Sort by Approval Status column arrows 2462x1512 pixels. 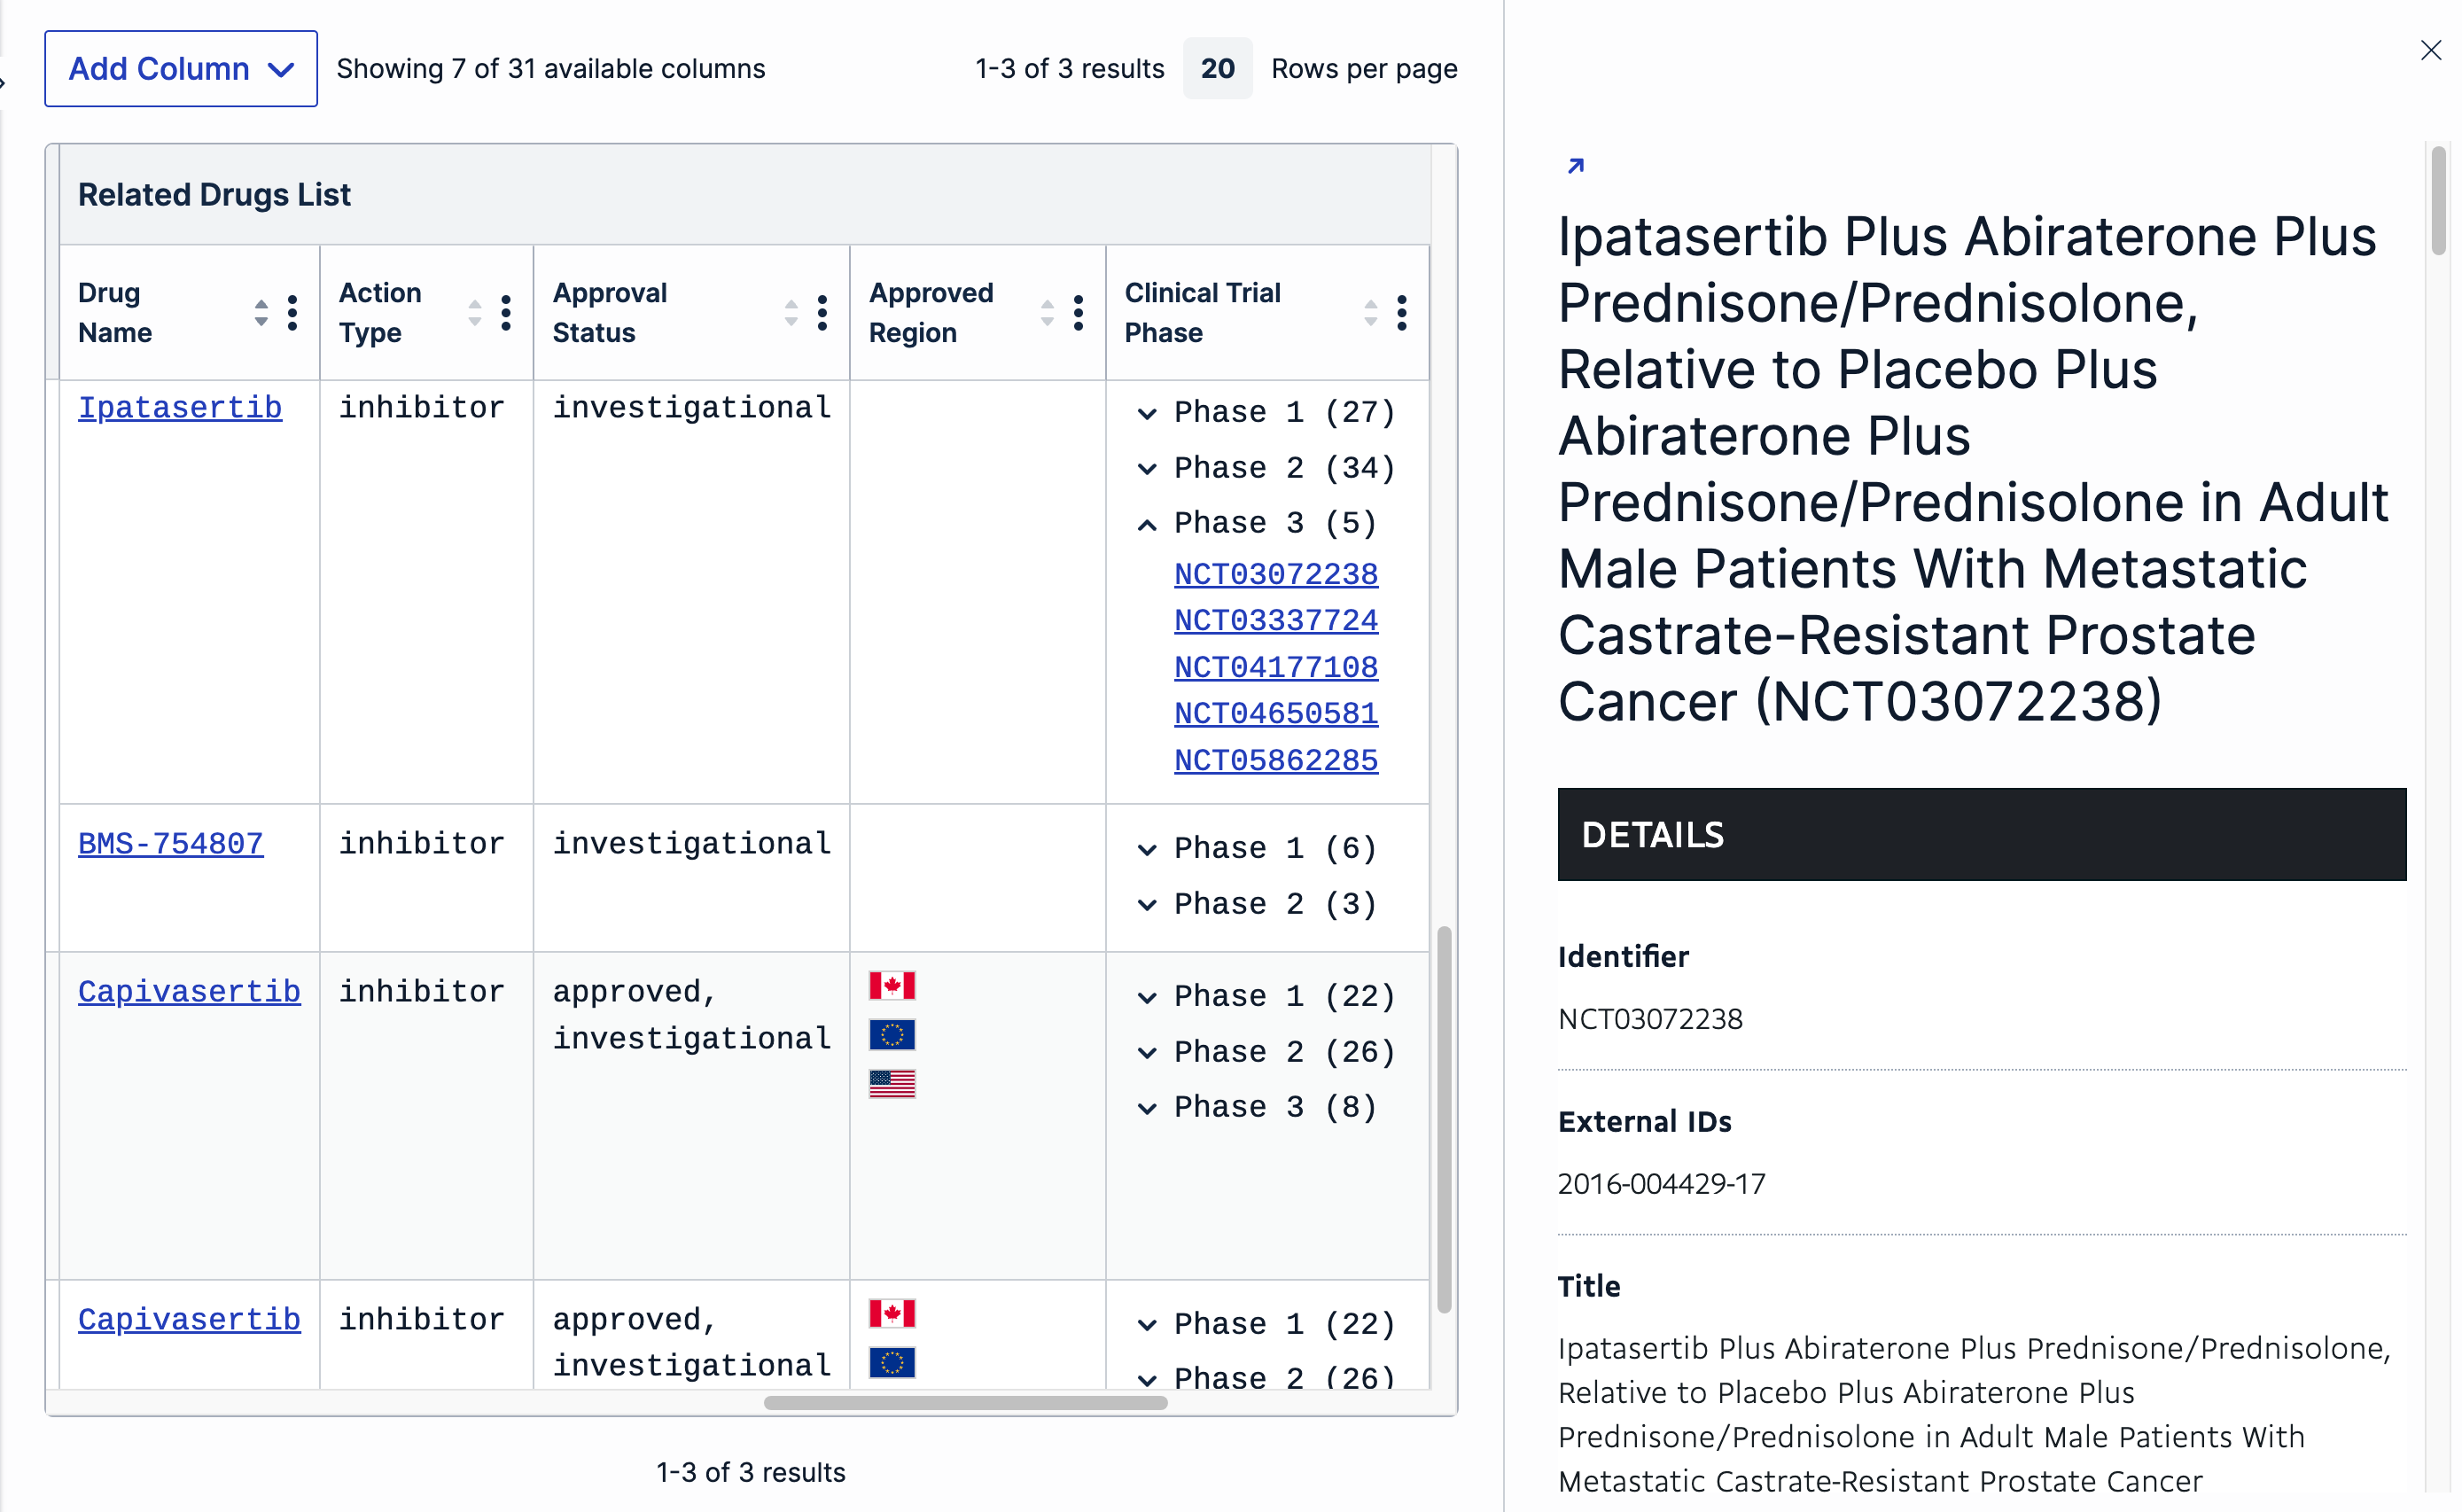(x=791, y=313)
